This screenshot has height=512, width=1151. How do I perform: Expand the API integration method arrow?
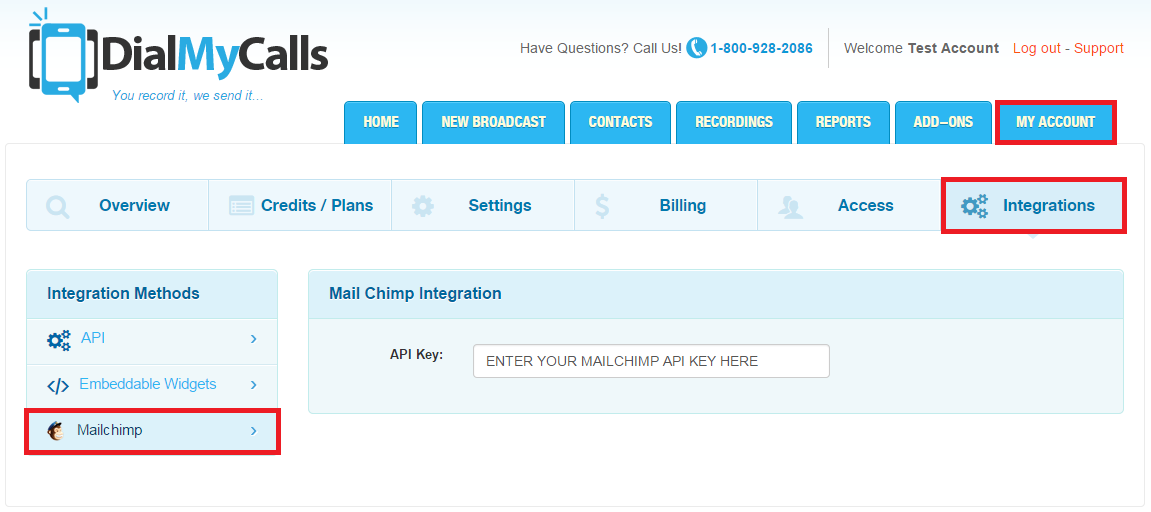point(254,339)
